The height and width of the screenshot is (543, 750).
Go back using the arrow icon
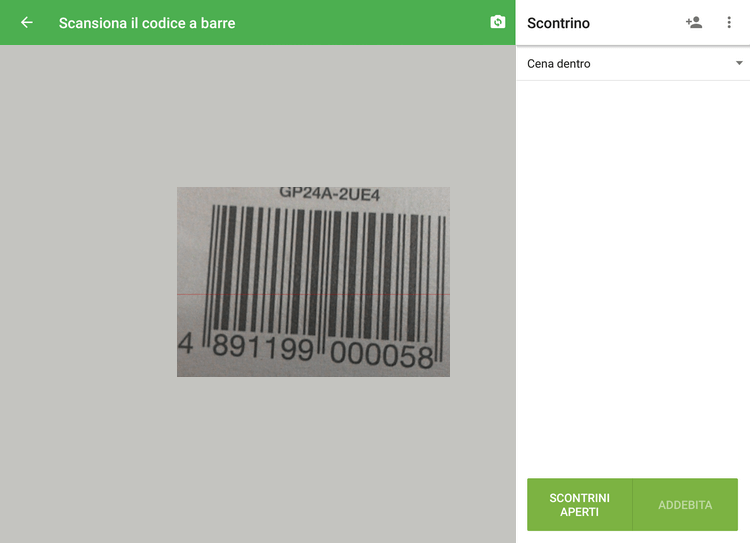pyautogui.click(x=27, y=22)
